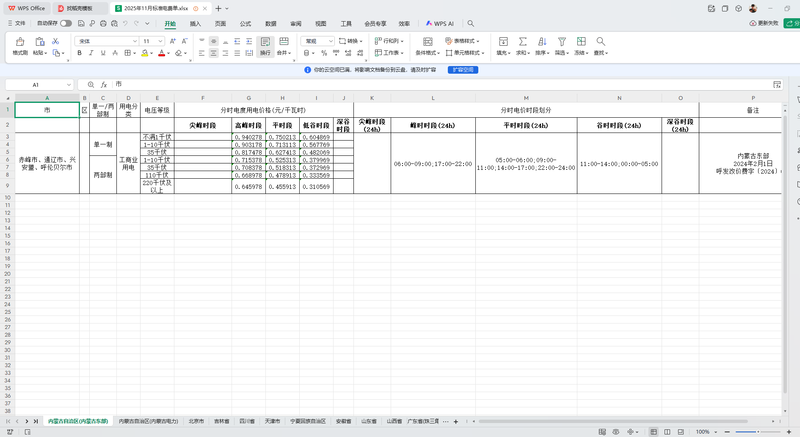Click the Sum (求和) sigma icon
The image size is (800, 437).
point(521,42)
